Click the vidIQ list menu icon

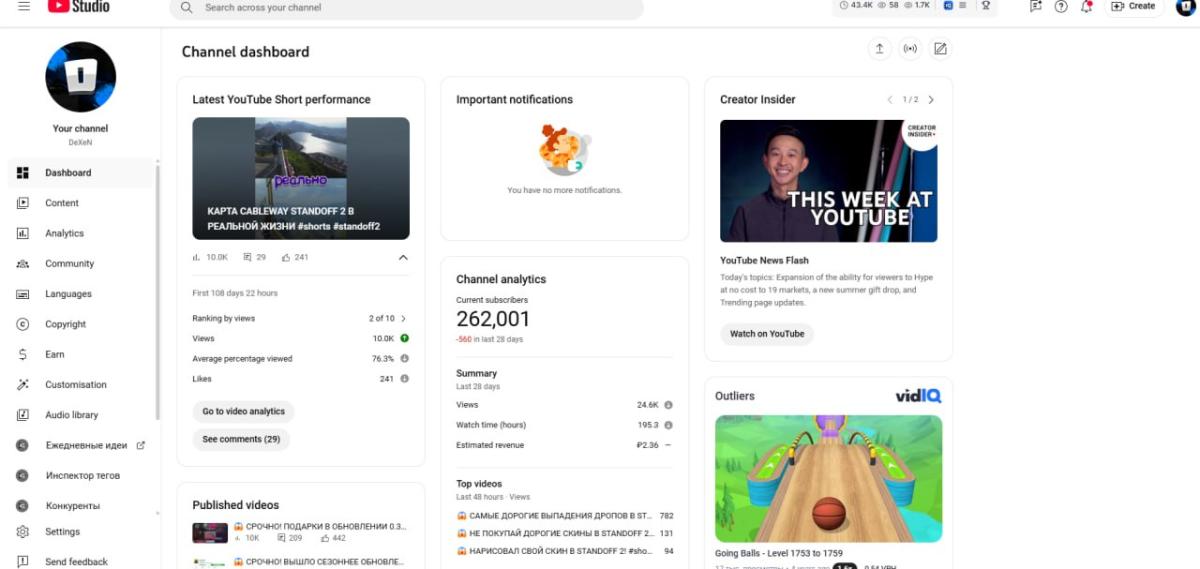point(963,5)
